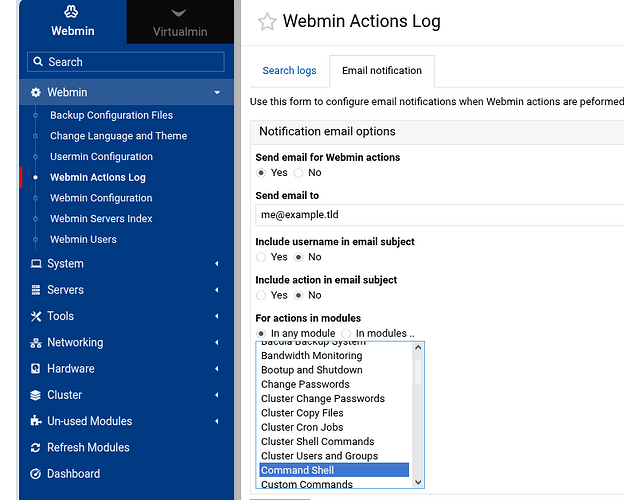Screen dimensions: 624x500
Task: Expand the Cluster category arrow
Action: (217, 395)
